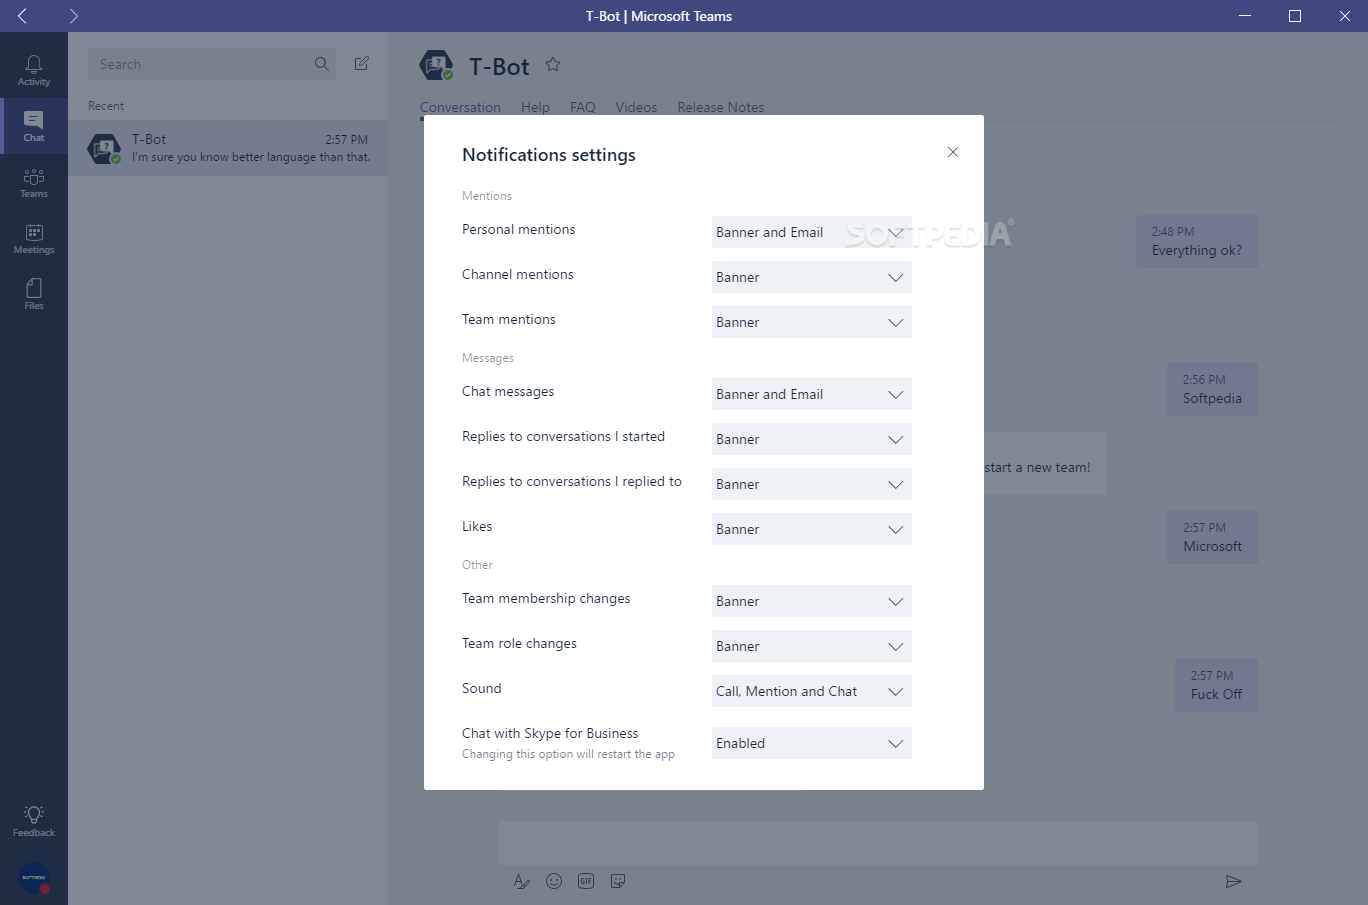
Task: Click the Send message arrow
Action: tap(1234, 881)
